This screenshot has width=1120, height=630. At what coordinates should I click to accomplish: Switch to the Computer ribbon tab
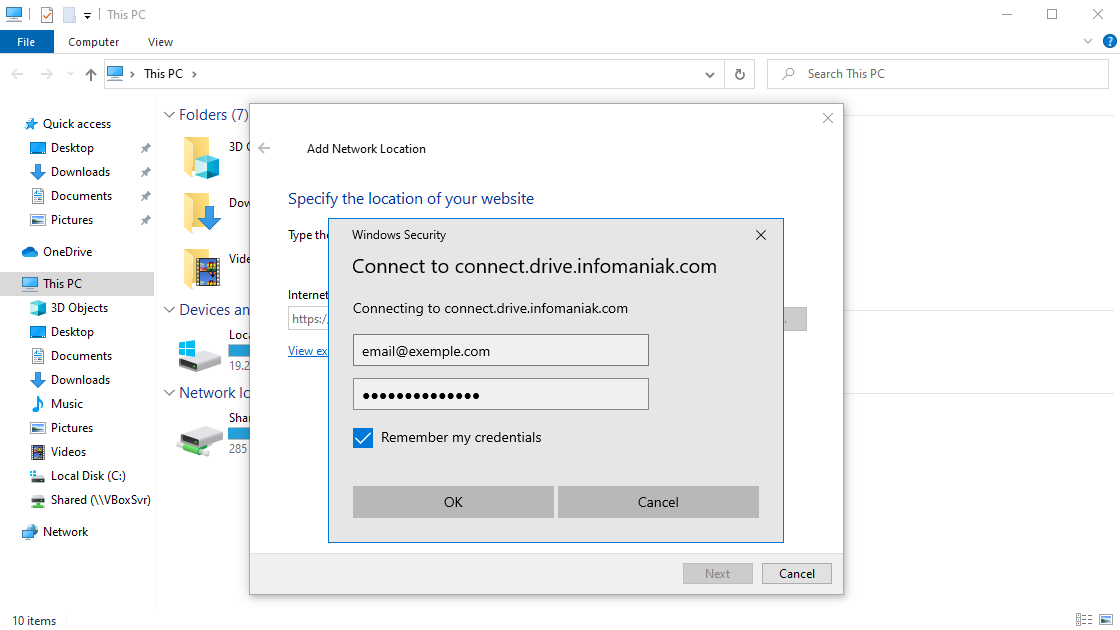click(93, 42)
